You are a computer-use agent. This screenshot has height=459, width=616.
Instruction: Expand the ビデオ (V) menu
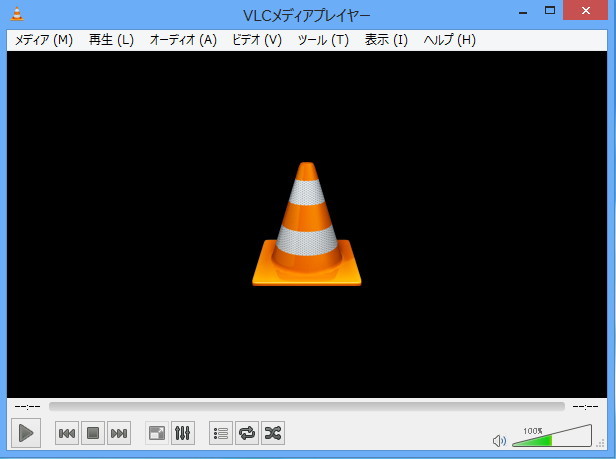click(257, 40)
